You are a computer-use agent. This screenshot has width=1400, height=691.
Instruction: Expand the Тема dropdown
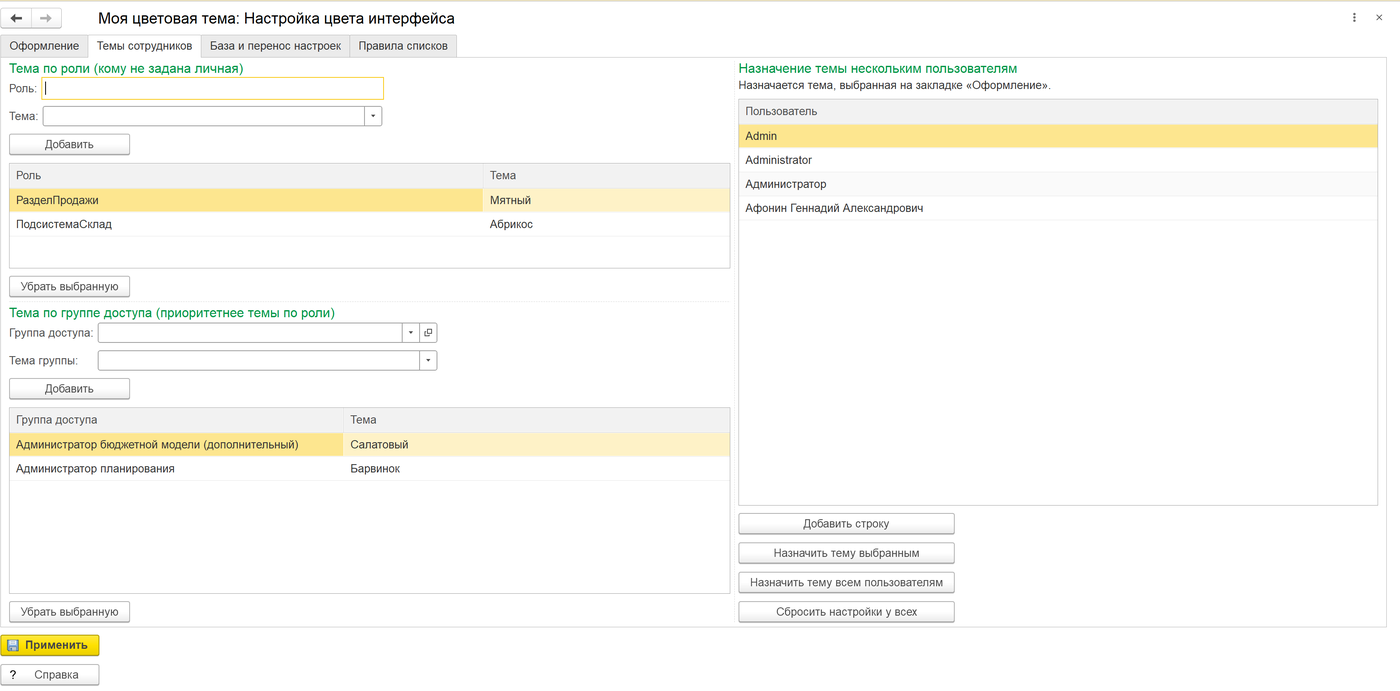[373, 116]
